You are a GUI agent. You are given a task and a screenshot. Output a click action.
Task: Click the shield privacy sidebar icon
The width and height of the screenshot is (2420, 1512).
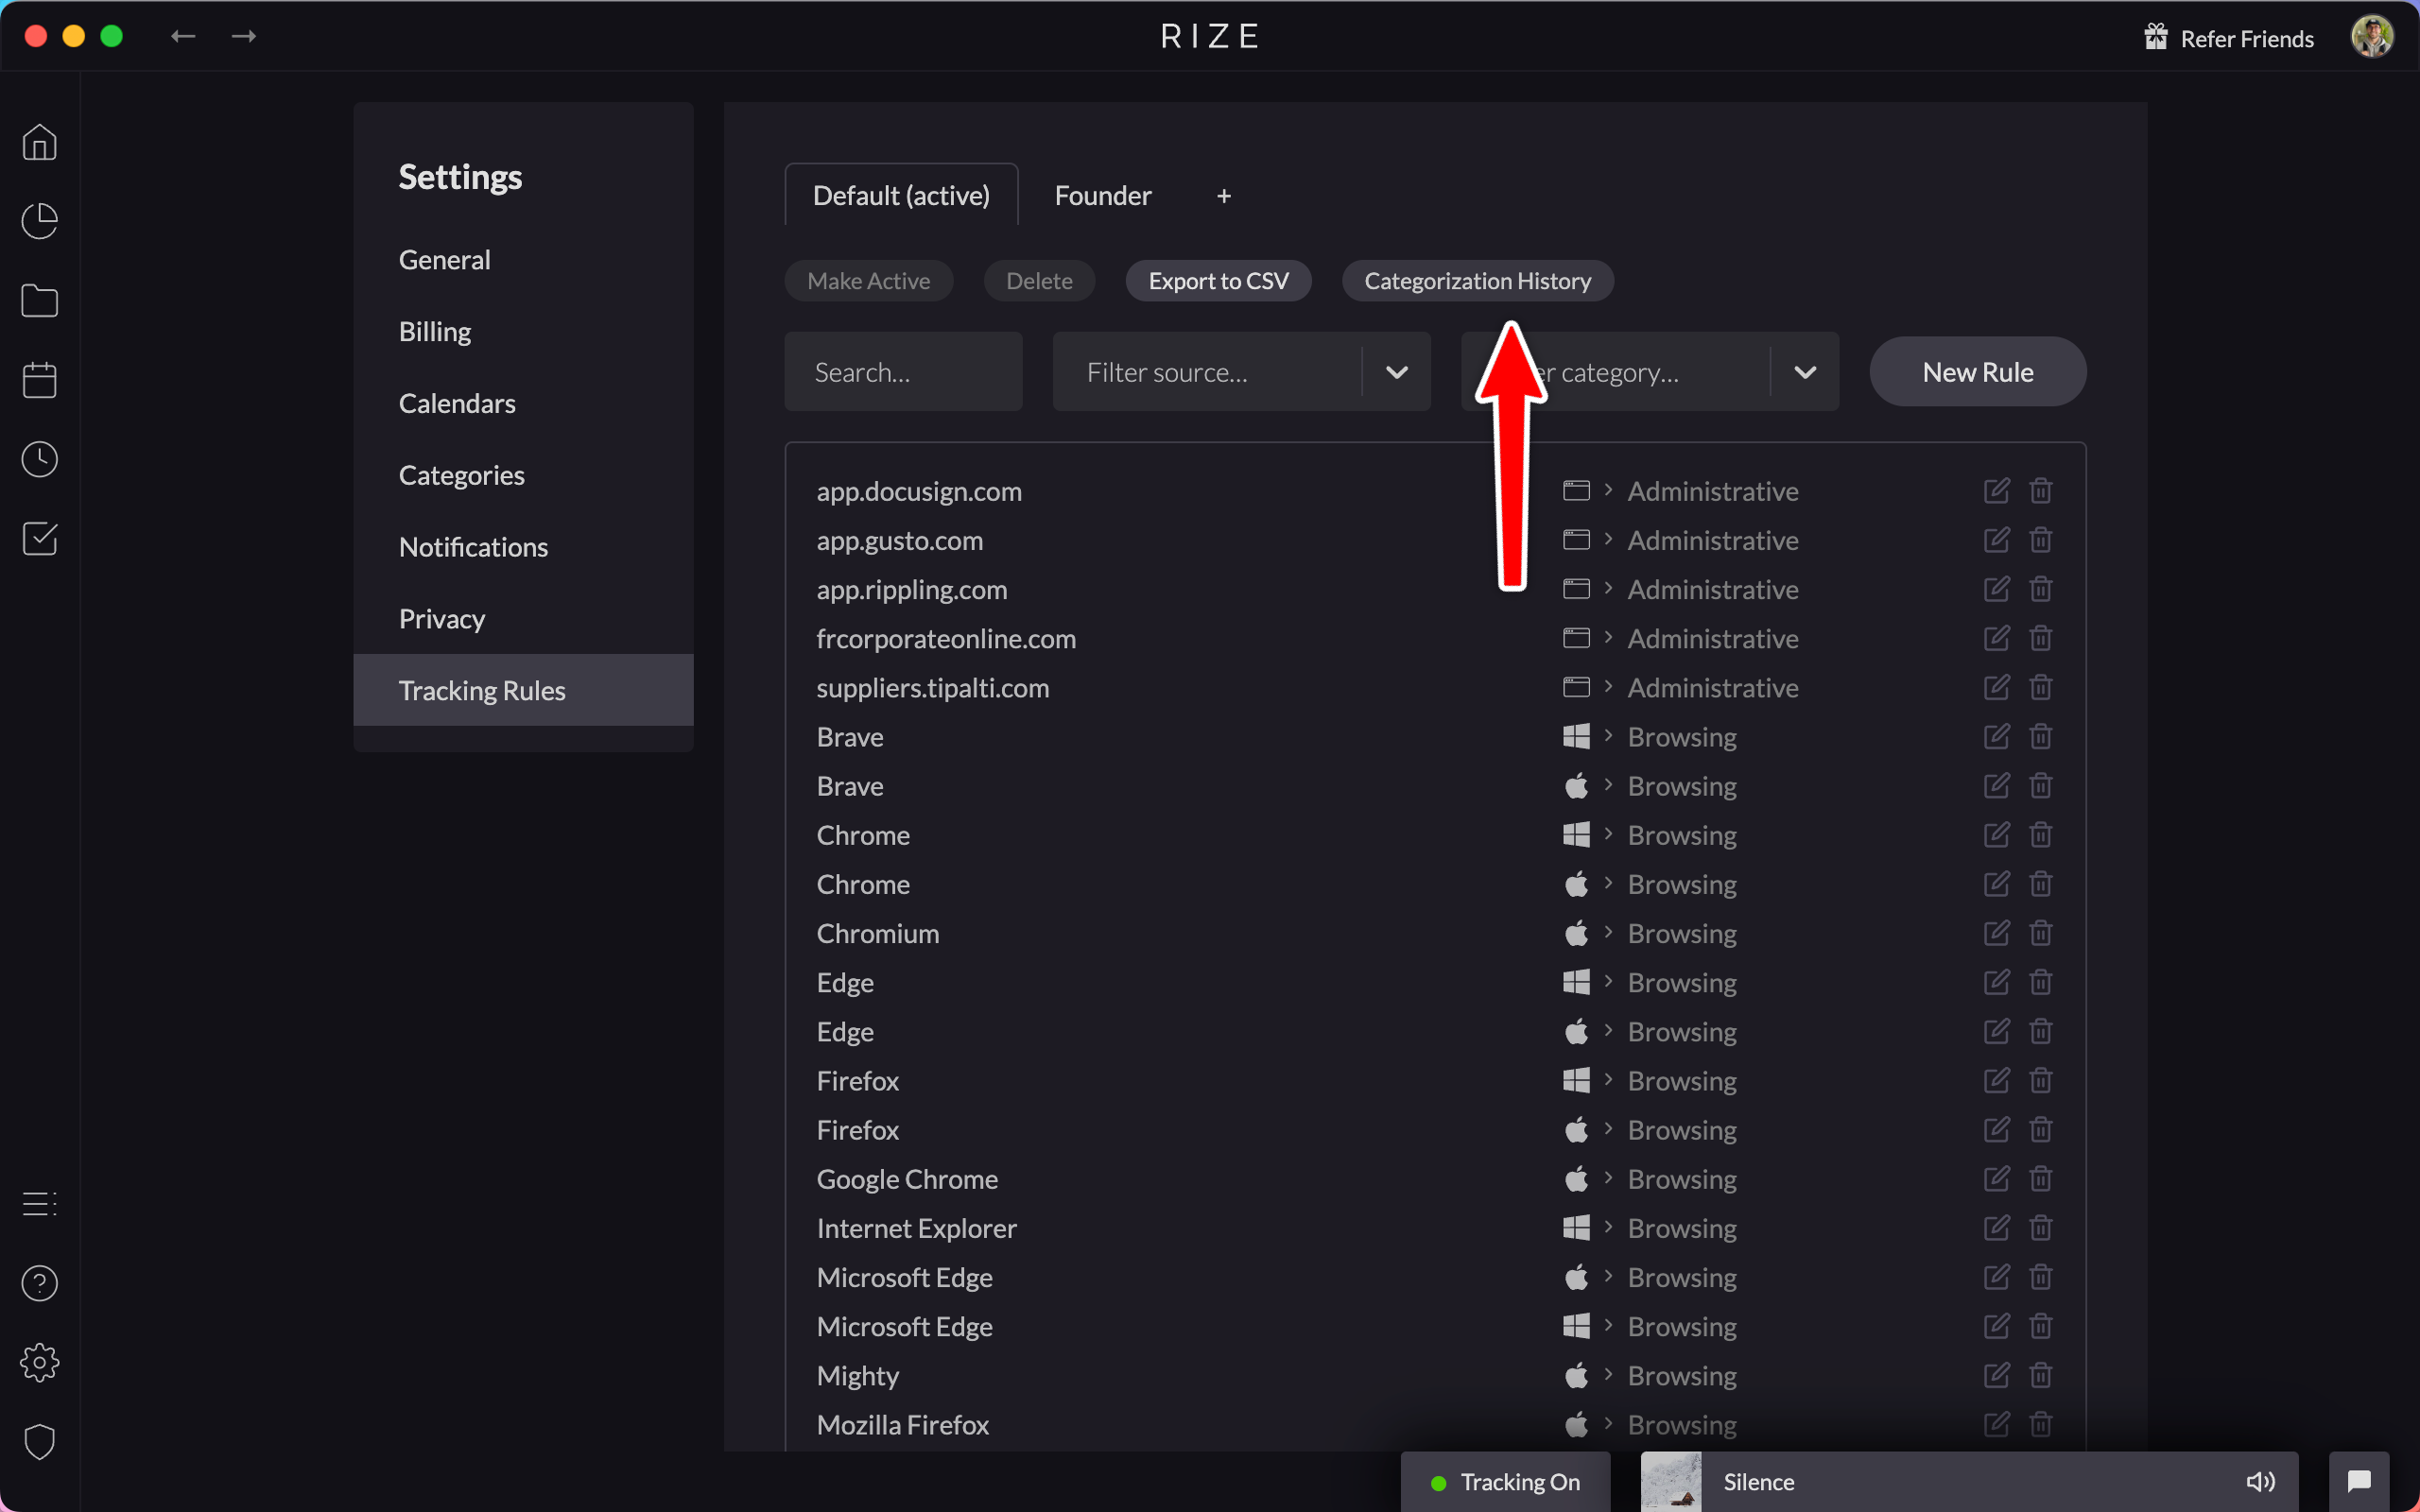coord(40,1441)
